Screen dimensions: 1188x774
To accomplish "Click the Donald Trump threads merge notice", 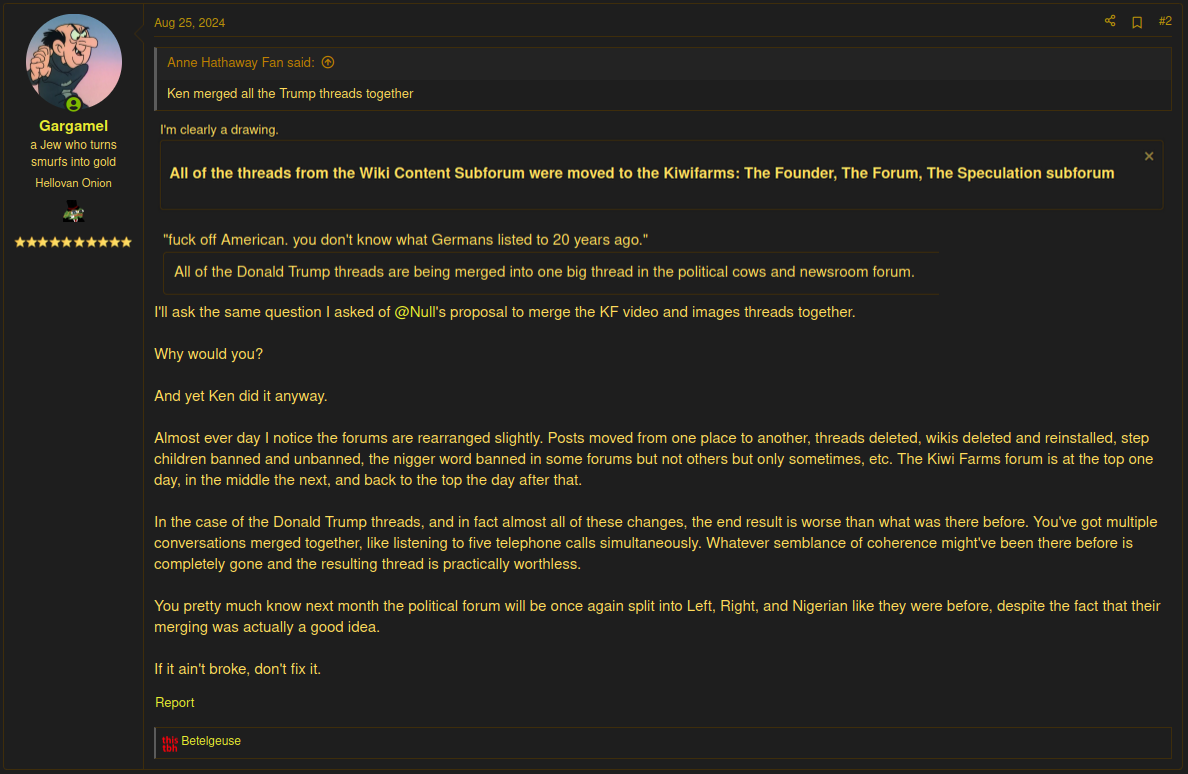I will 544,272.
